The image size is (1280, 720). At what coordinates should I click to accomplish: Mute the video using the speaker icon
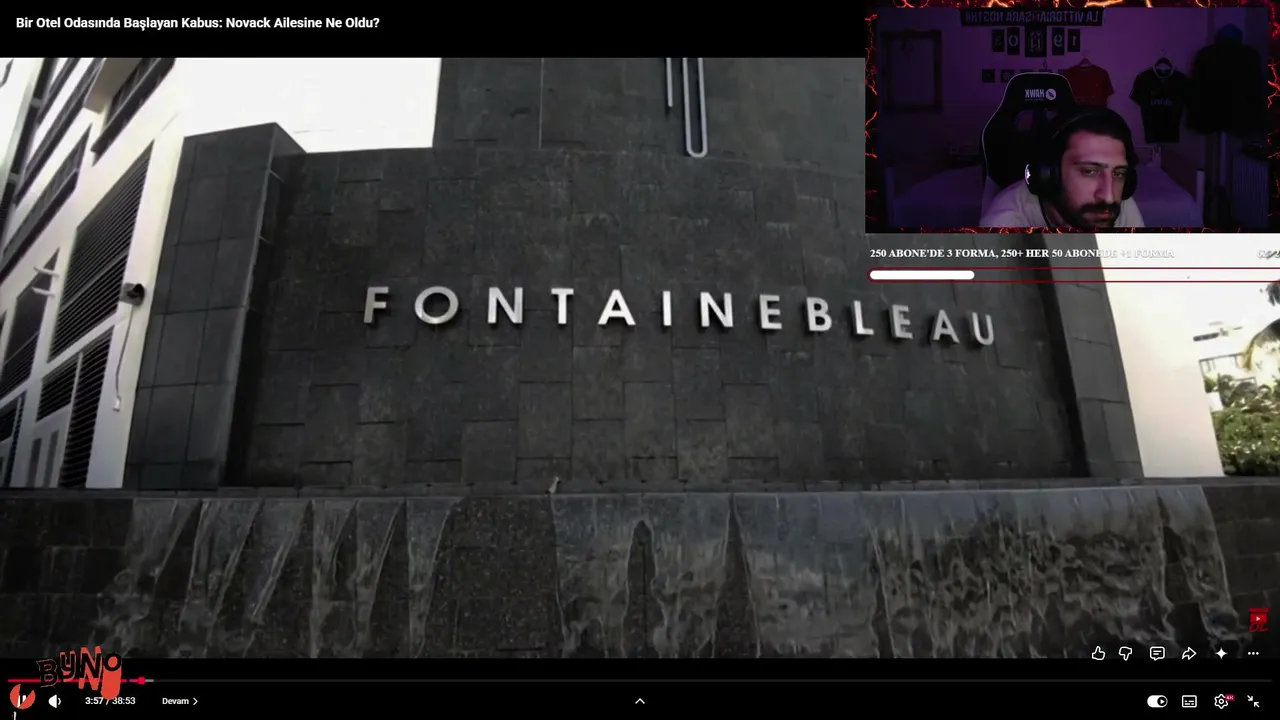pos(55,701)
